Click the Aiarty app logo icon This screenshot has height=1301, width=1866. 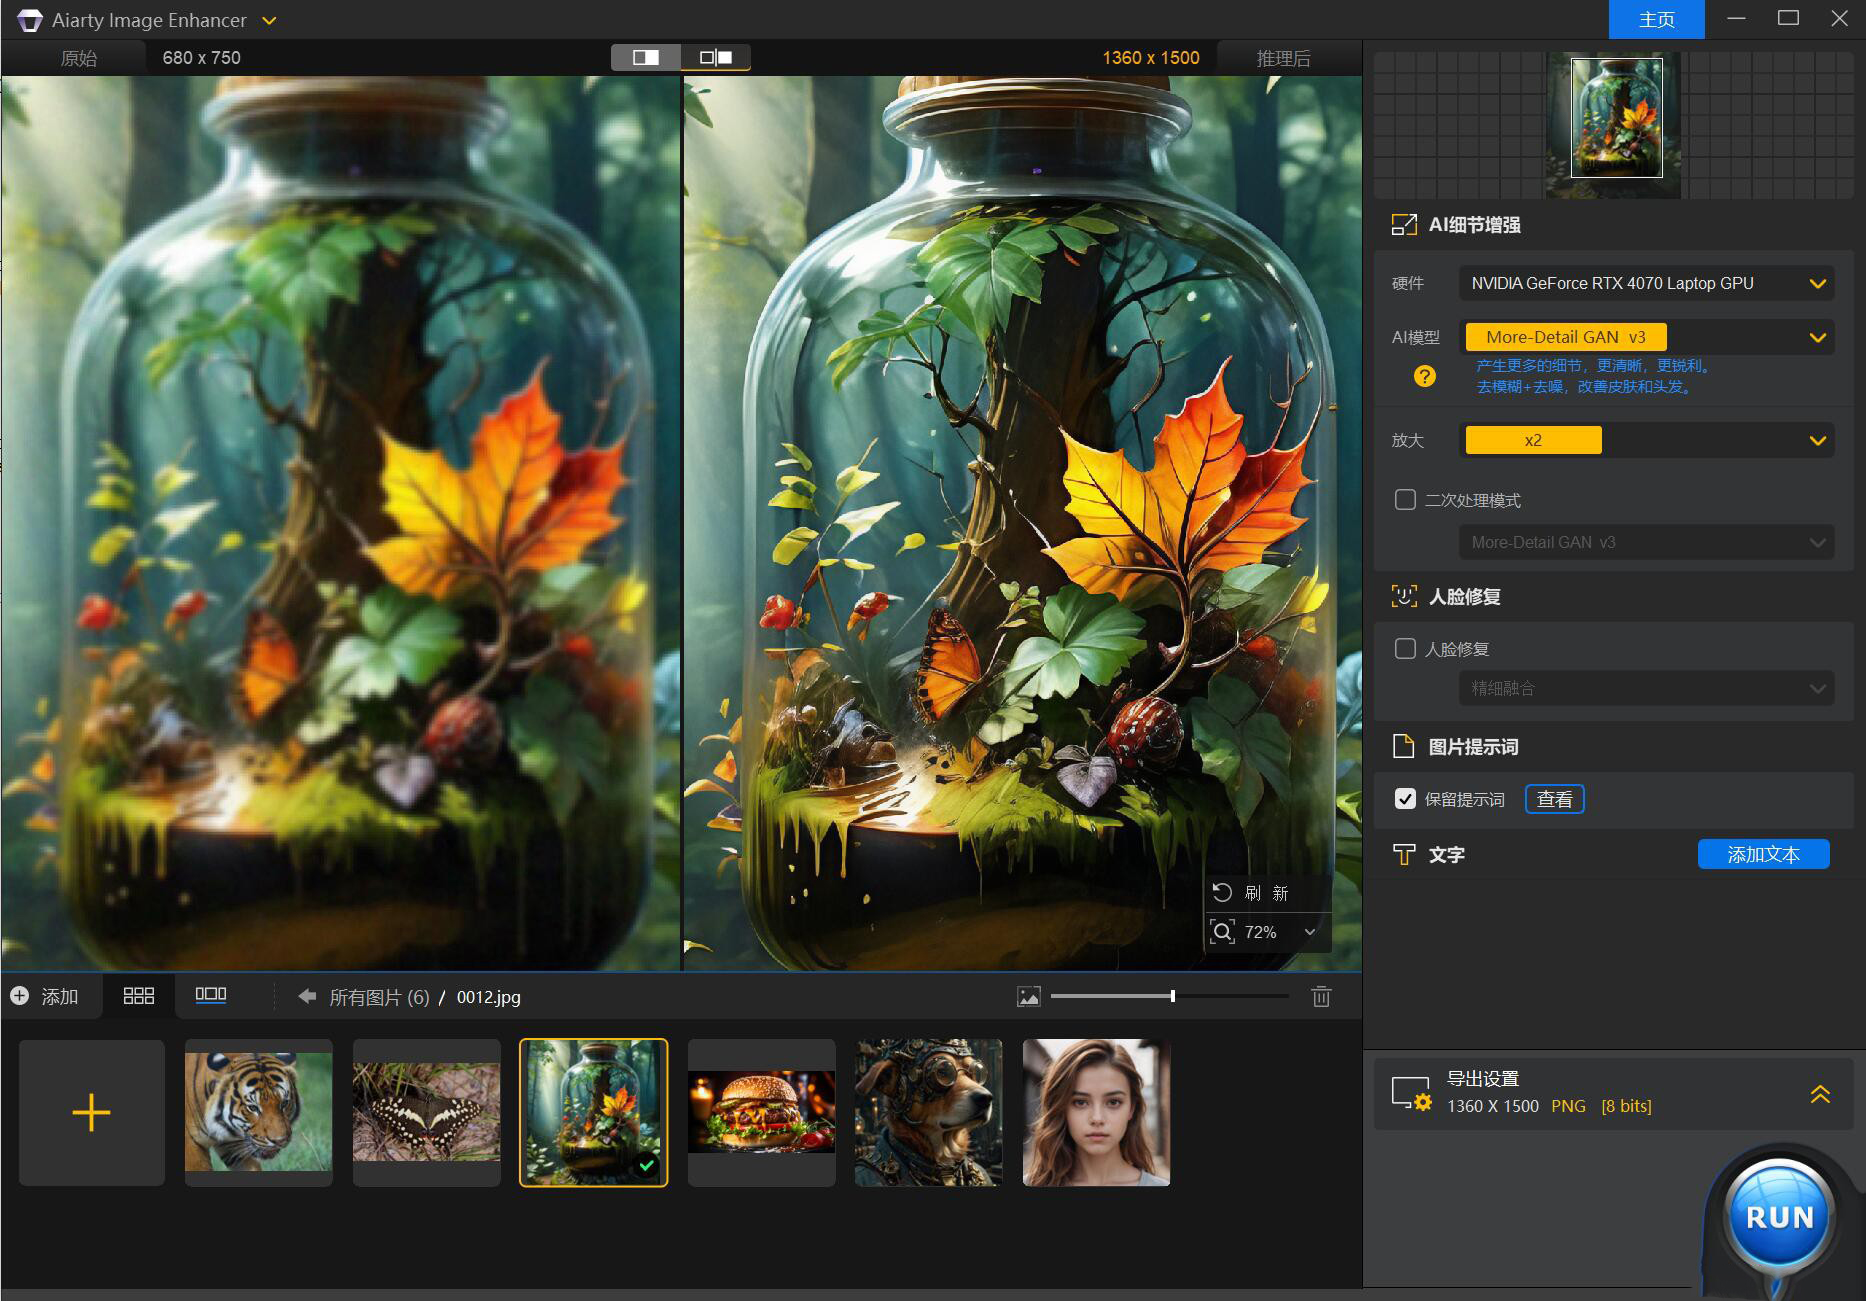click(30, 20)
